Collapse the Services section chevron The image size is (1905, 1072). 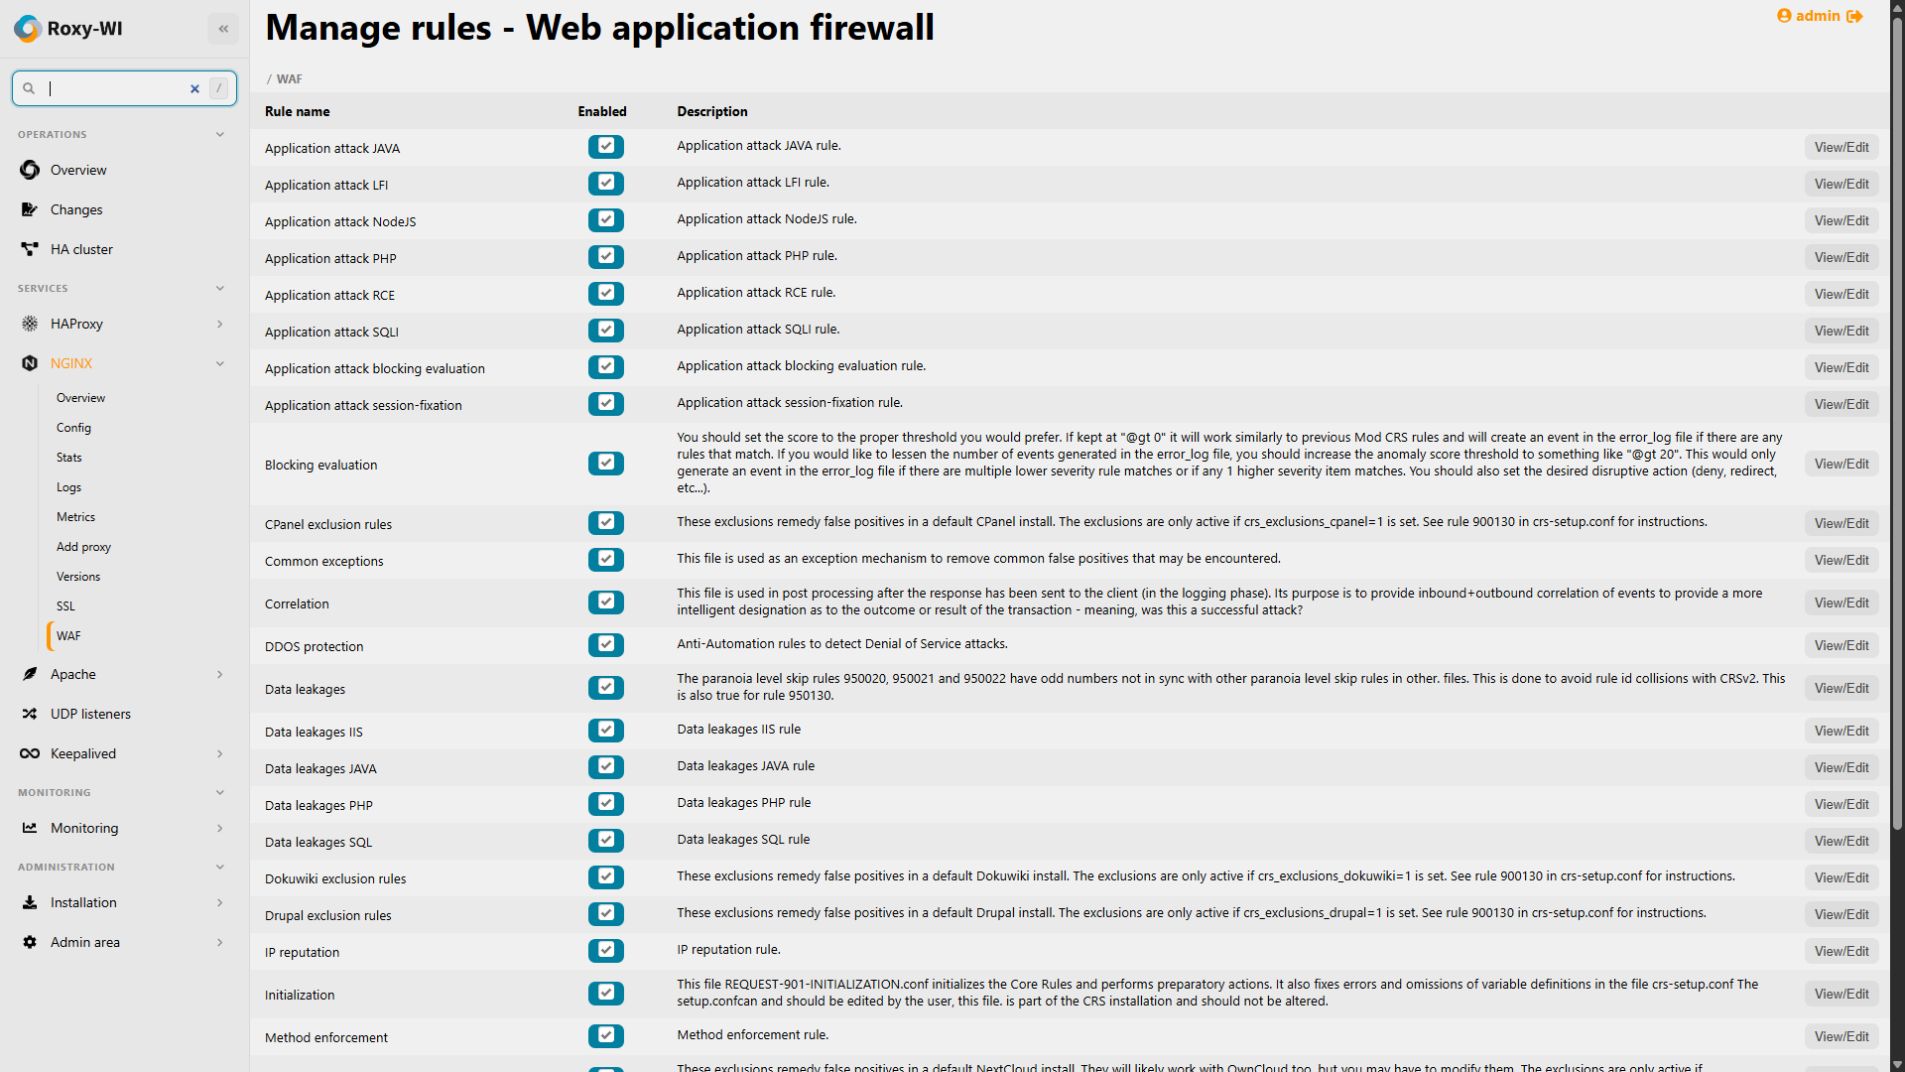tap(220, 289)
